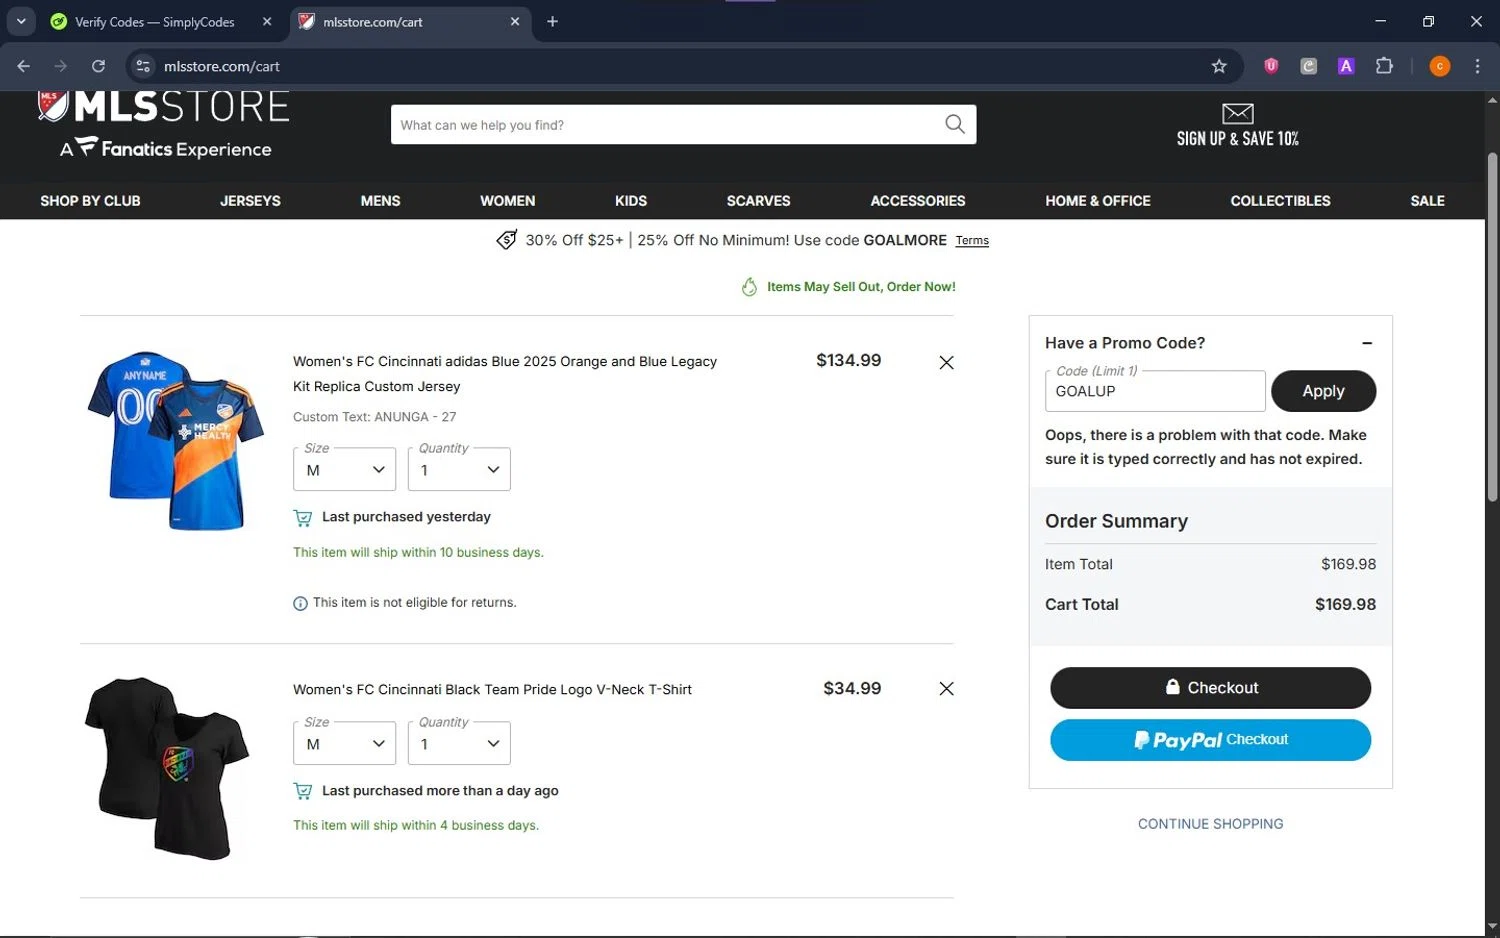Close the Verify Codes SimplyCodes tab

[267, 21]
